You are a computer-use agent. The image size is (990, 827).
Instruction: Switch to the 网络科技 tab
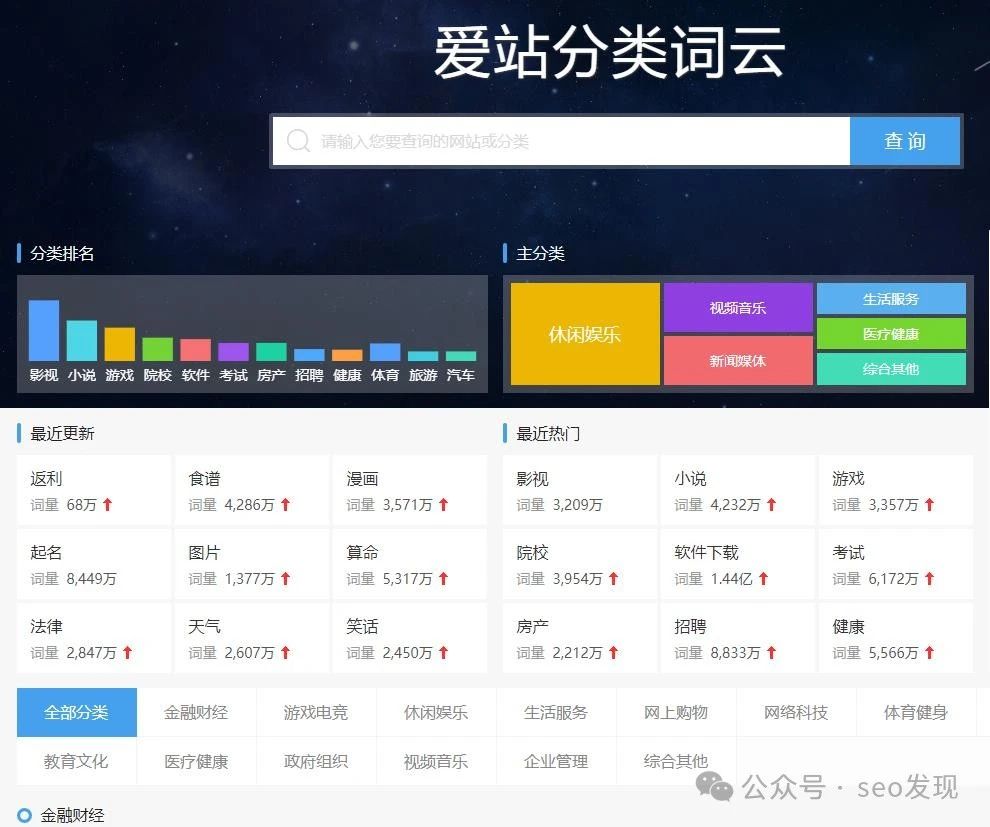point(796,712)
